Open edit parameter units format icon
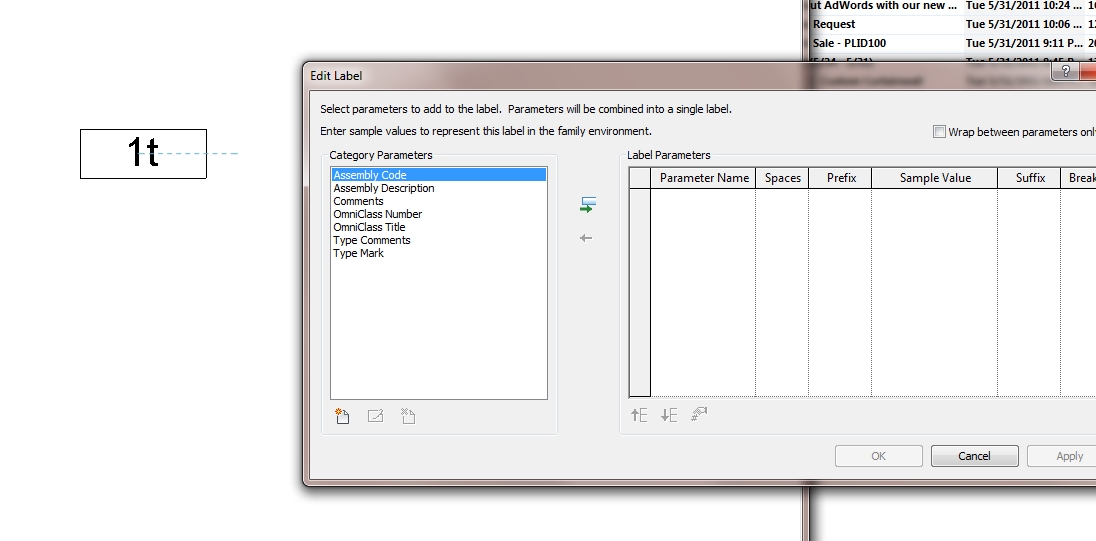Image resolution: width=1096 pixels, height=541 pixels. pos(699,414)
